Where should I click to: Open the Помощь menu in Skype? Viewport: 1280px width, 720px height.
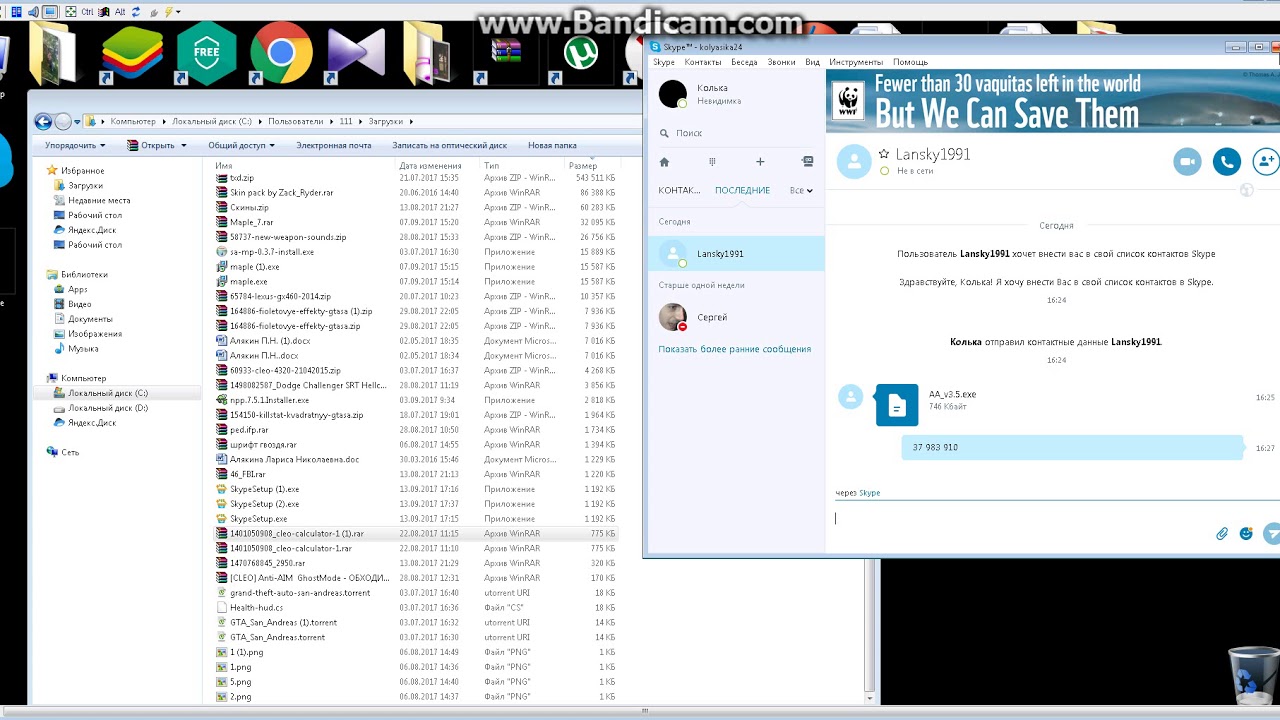coord(910,62)
